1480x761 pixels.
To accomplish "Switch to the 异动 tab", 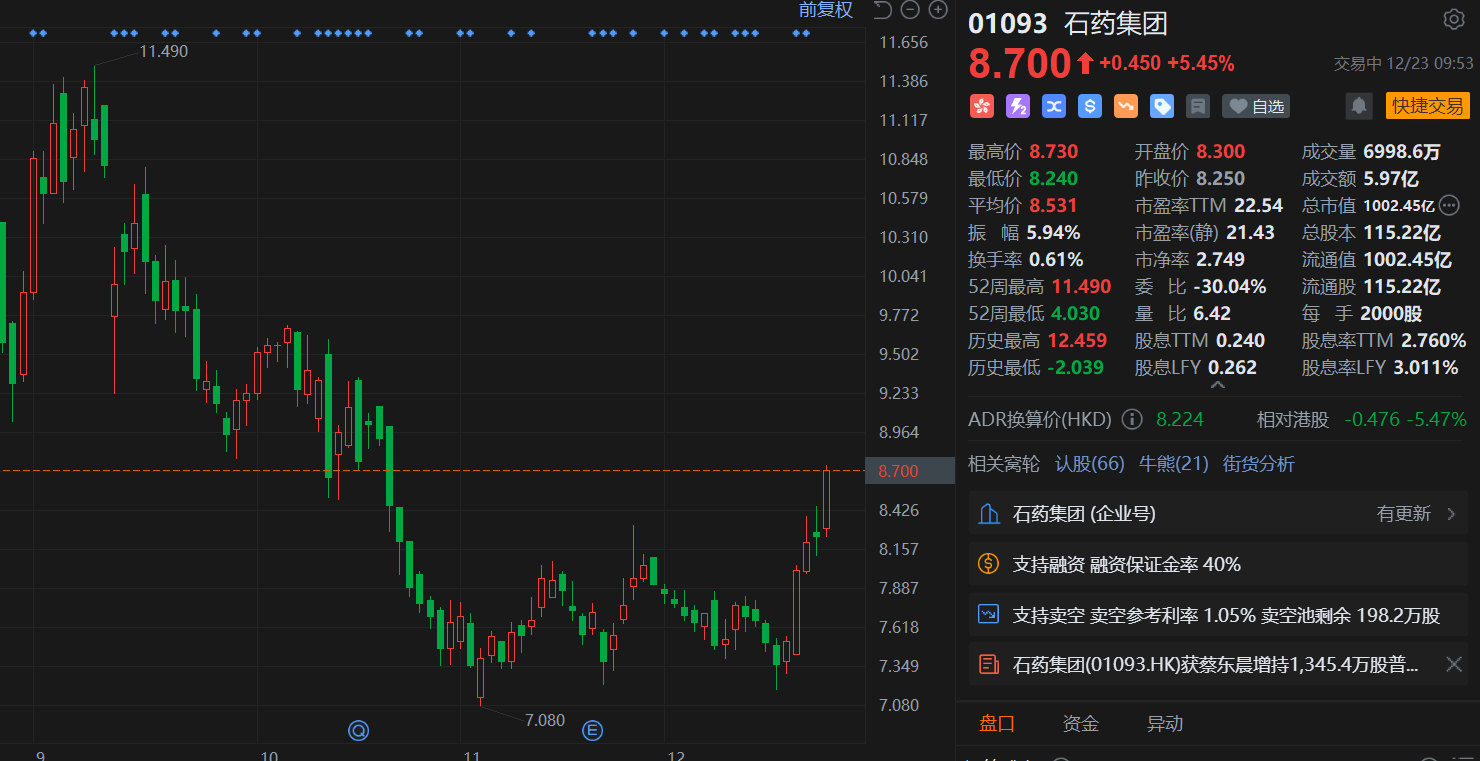I will pos(1164,723).
